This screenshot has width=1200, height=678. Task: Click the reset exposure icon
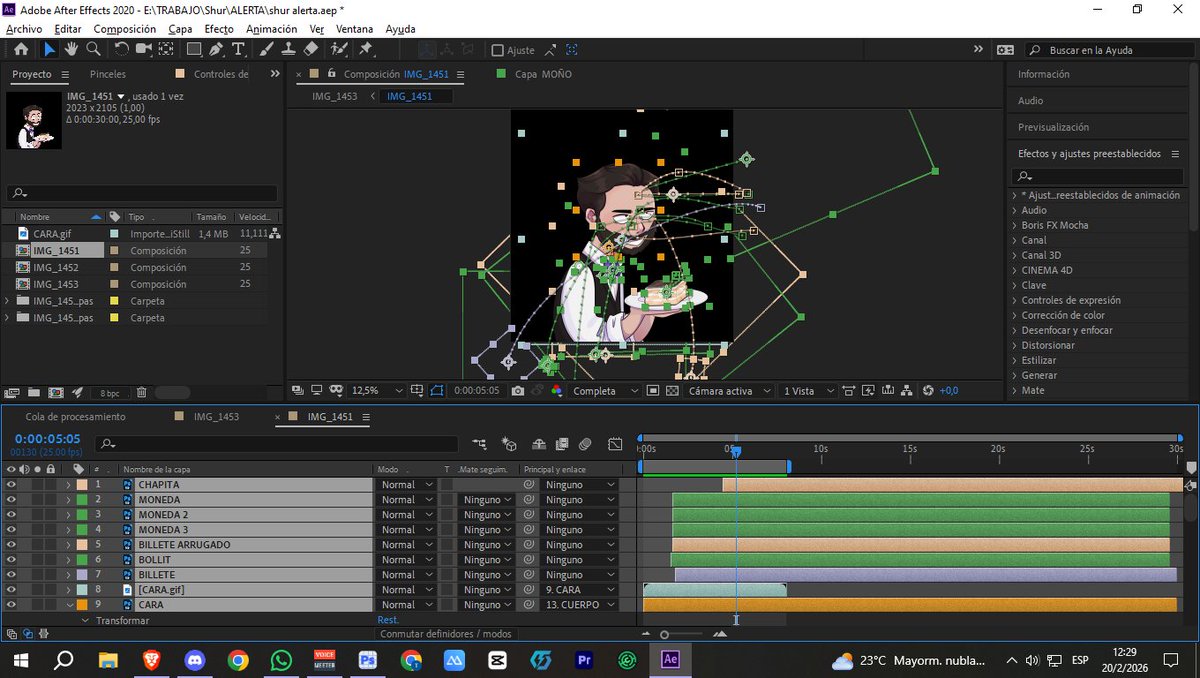[x=928, y=391]
